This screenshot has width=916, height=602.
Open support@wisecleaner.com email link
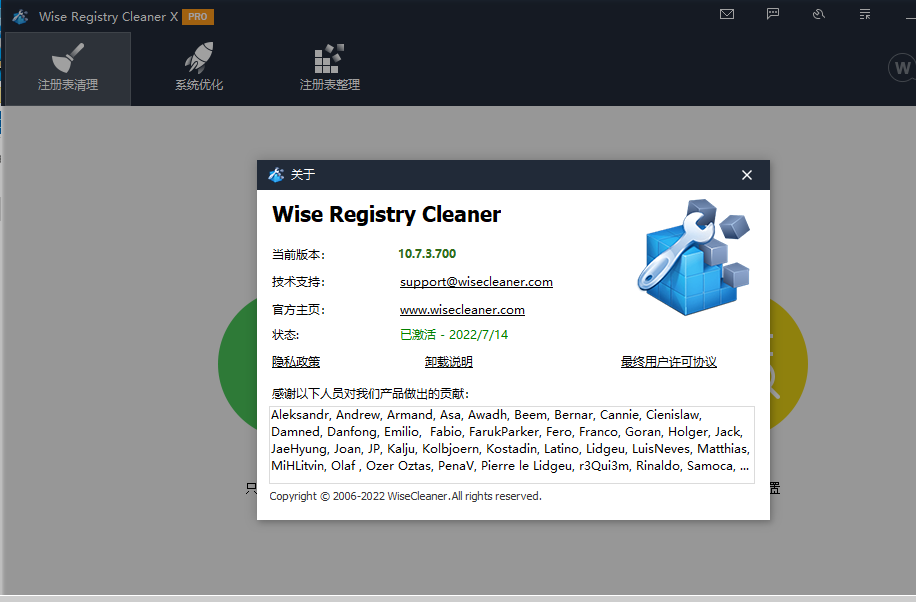476,282
